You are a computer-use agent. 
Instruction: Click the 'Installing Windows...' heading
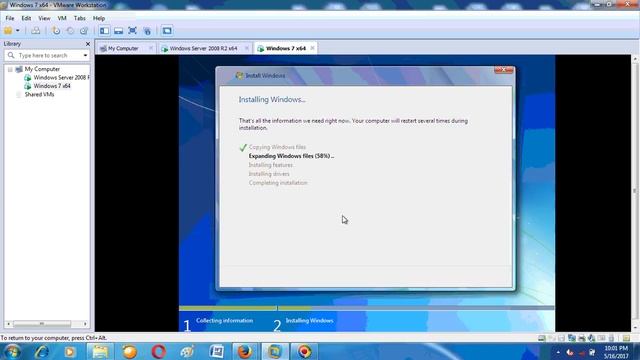(x=272, y=100)
